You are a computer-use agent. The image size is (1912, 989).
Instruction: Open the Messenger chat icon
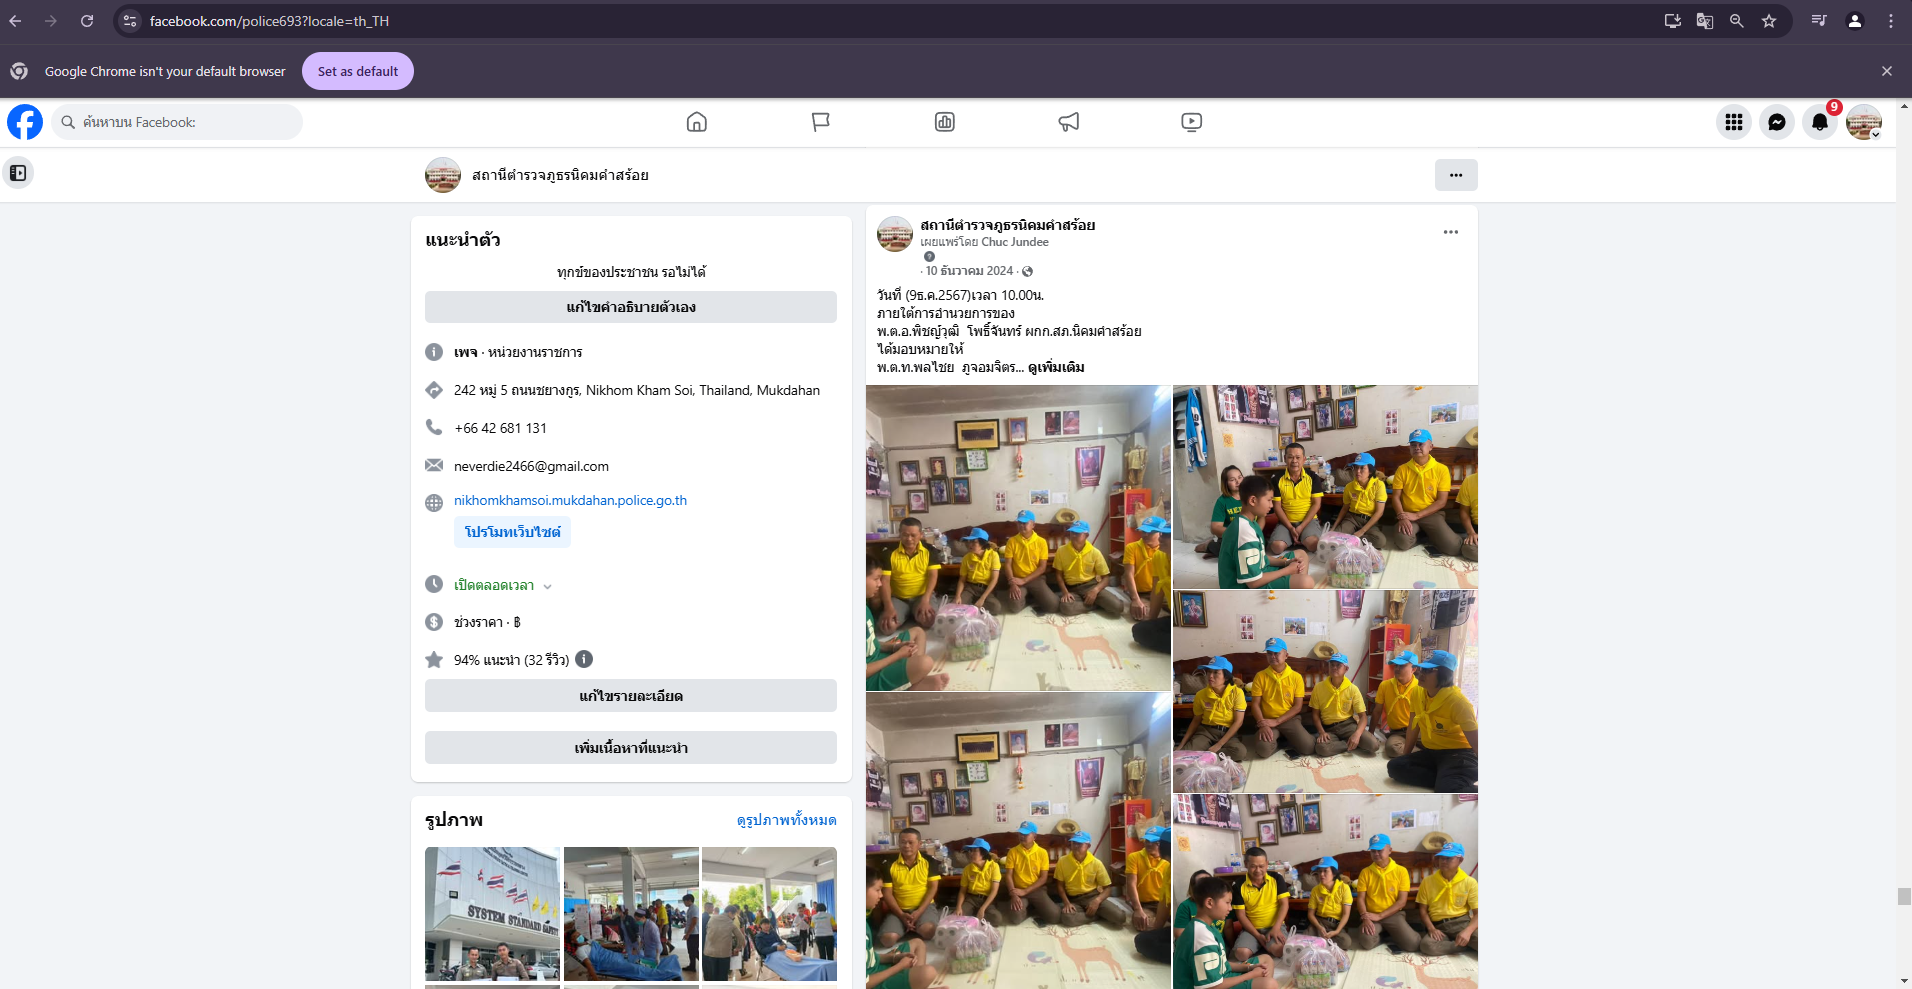coord(1776,122)
